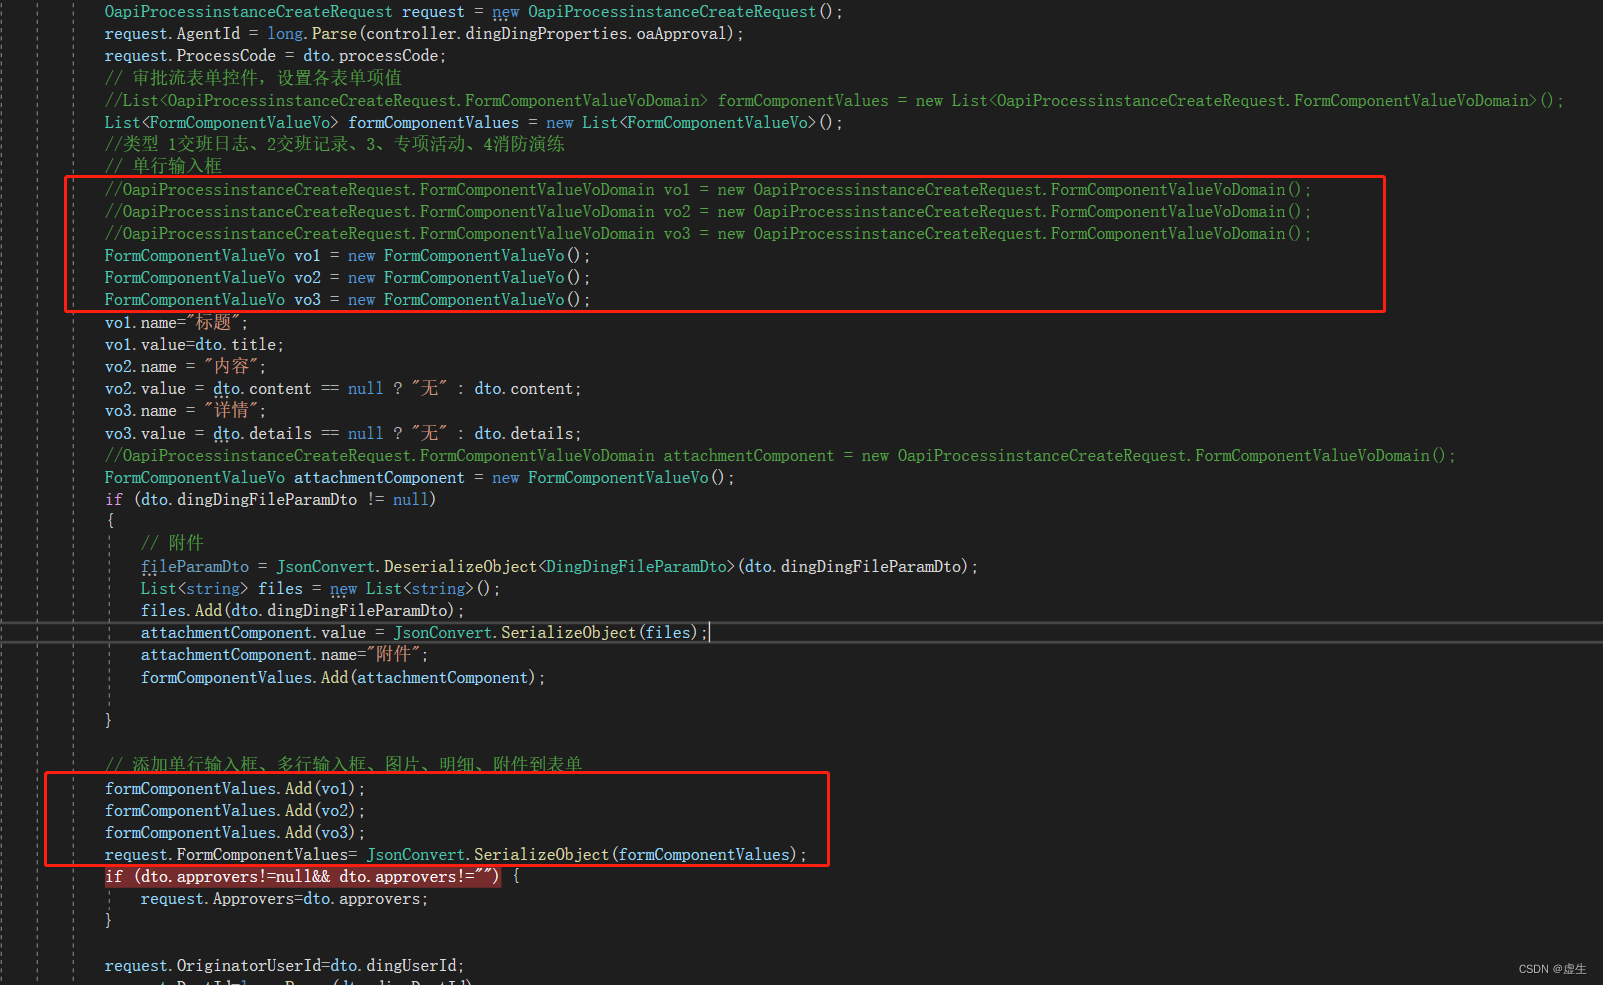Place cursor on request.AgentId = long.Parse line

click(424, 34)
